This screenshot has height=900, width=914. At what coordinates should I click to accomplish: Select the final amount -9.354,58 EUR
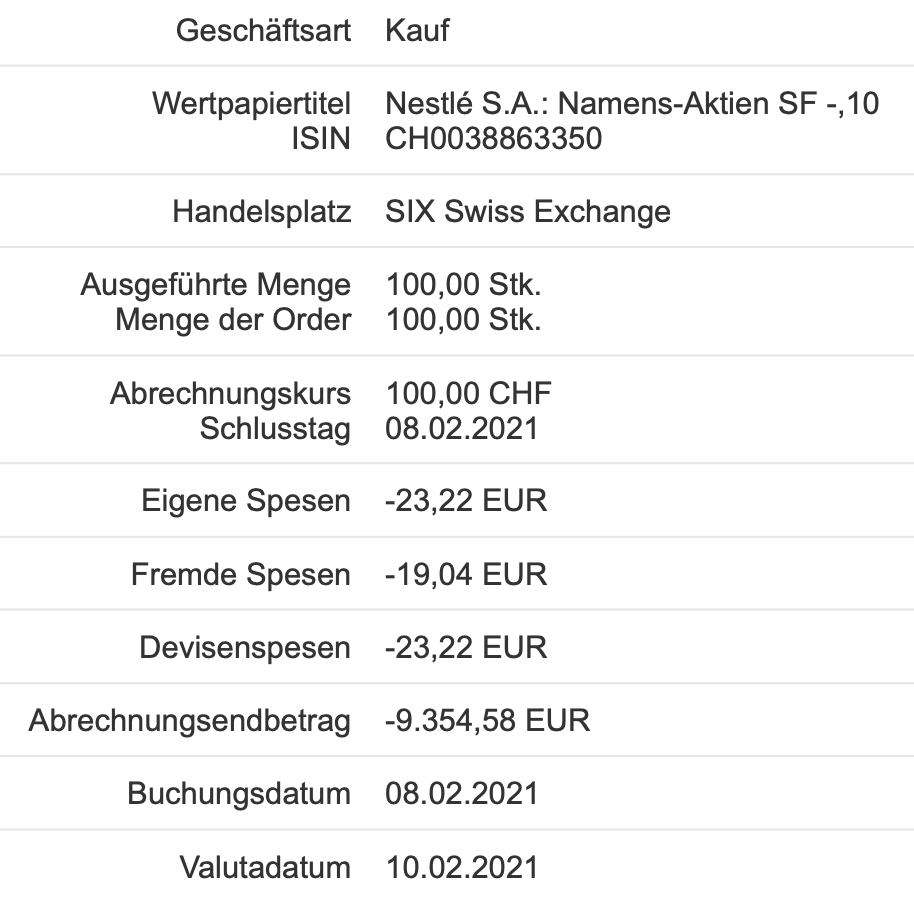tap(487, 720)
